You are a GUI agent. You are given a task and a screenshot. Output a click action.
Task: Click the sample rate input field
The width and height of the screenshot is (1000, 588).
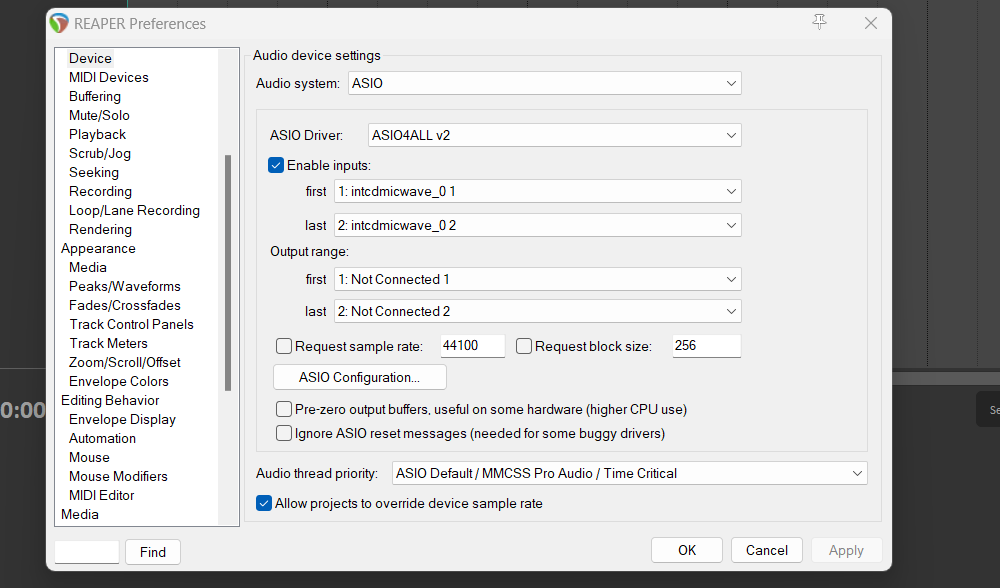click(x=472, y=347)
